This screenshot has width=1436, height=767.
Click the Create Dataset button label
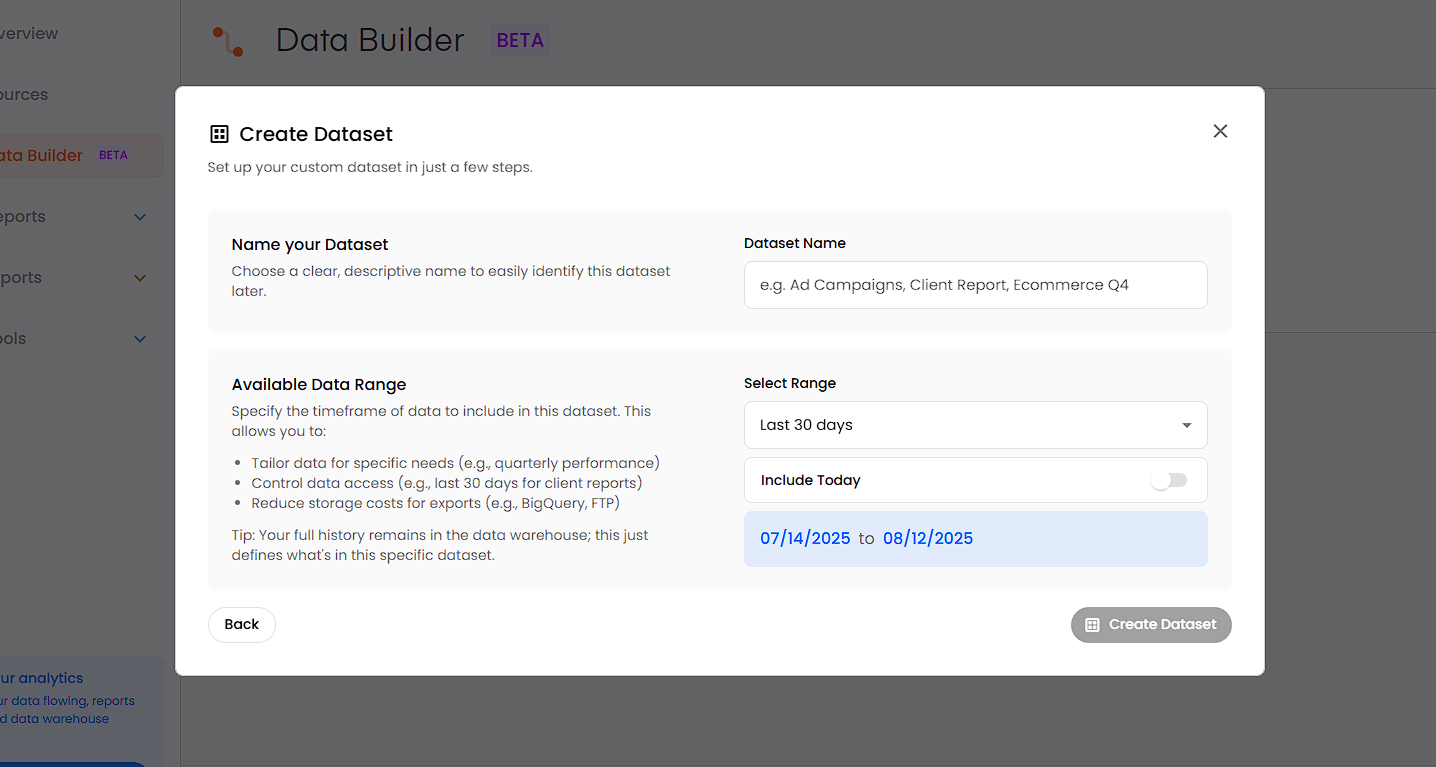click(x=1162, y=625)
